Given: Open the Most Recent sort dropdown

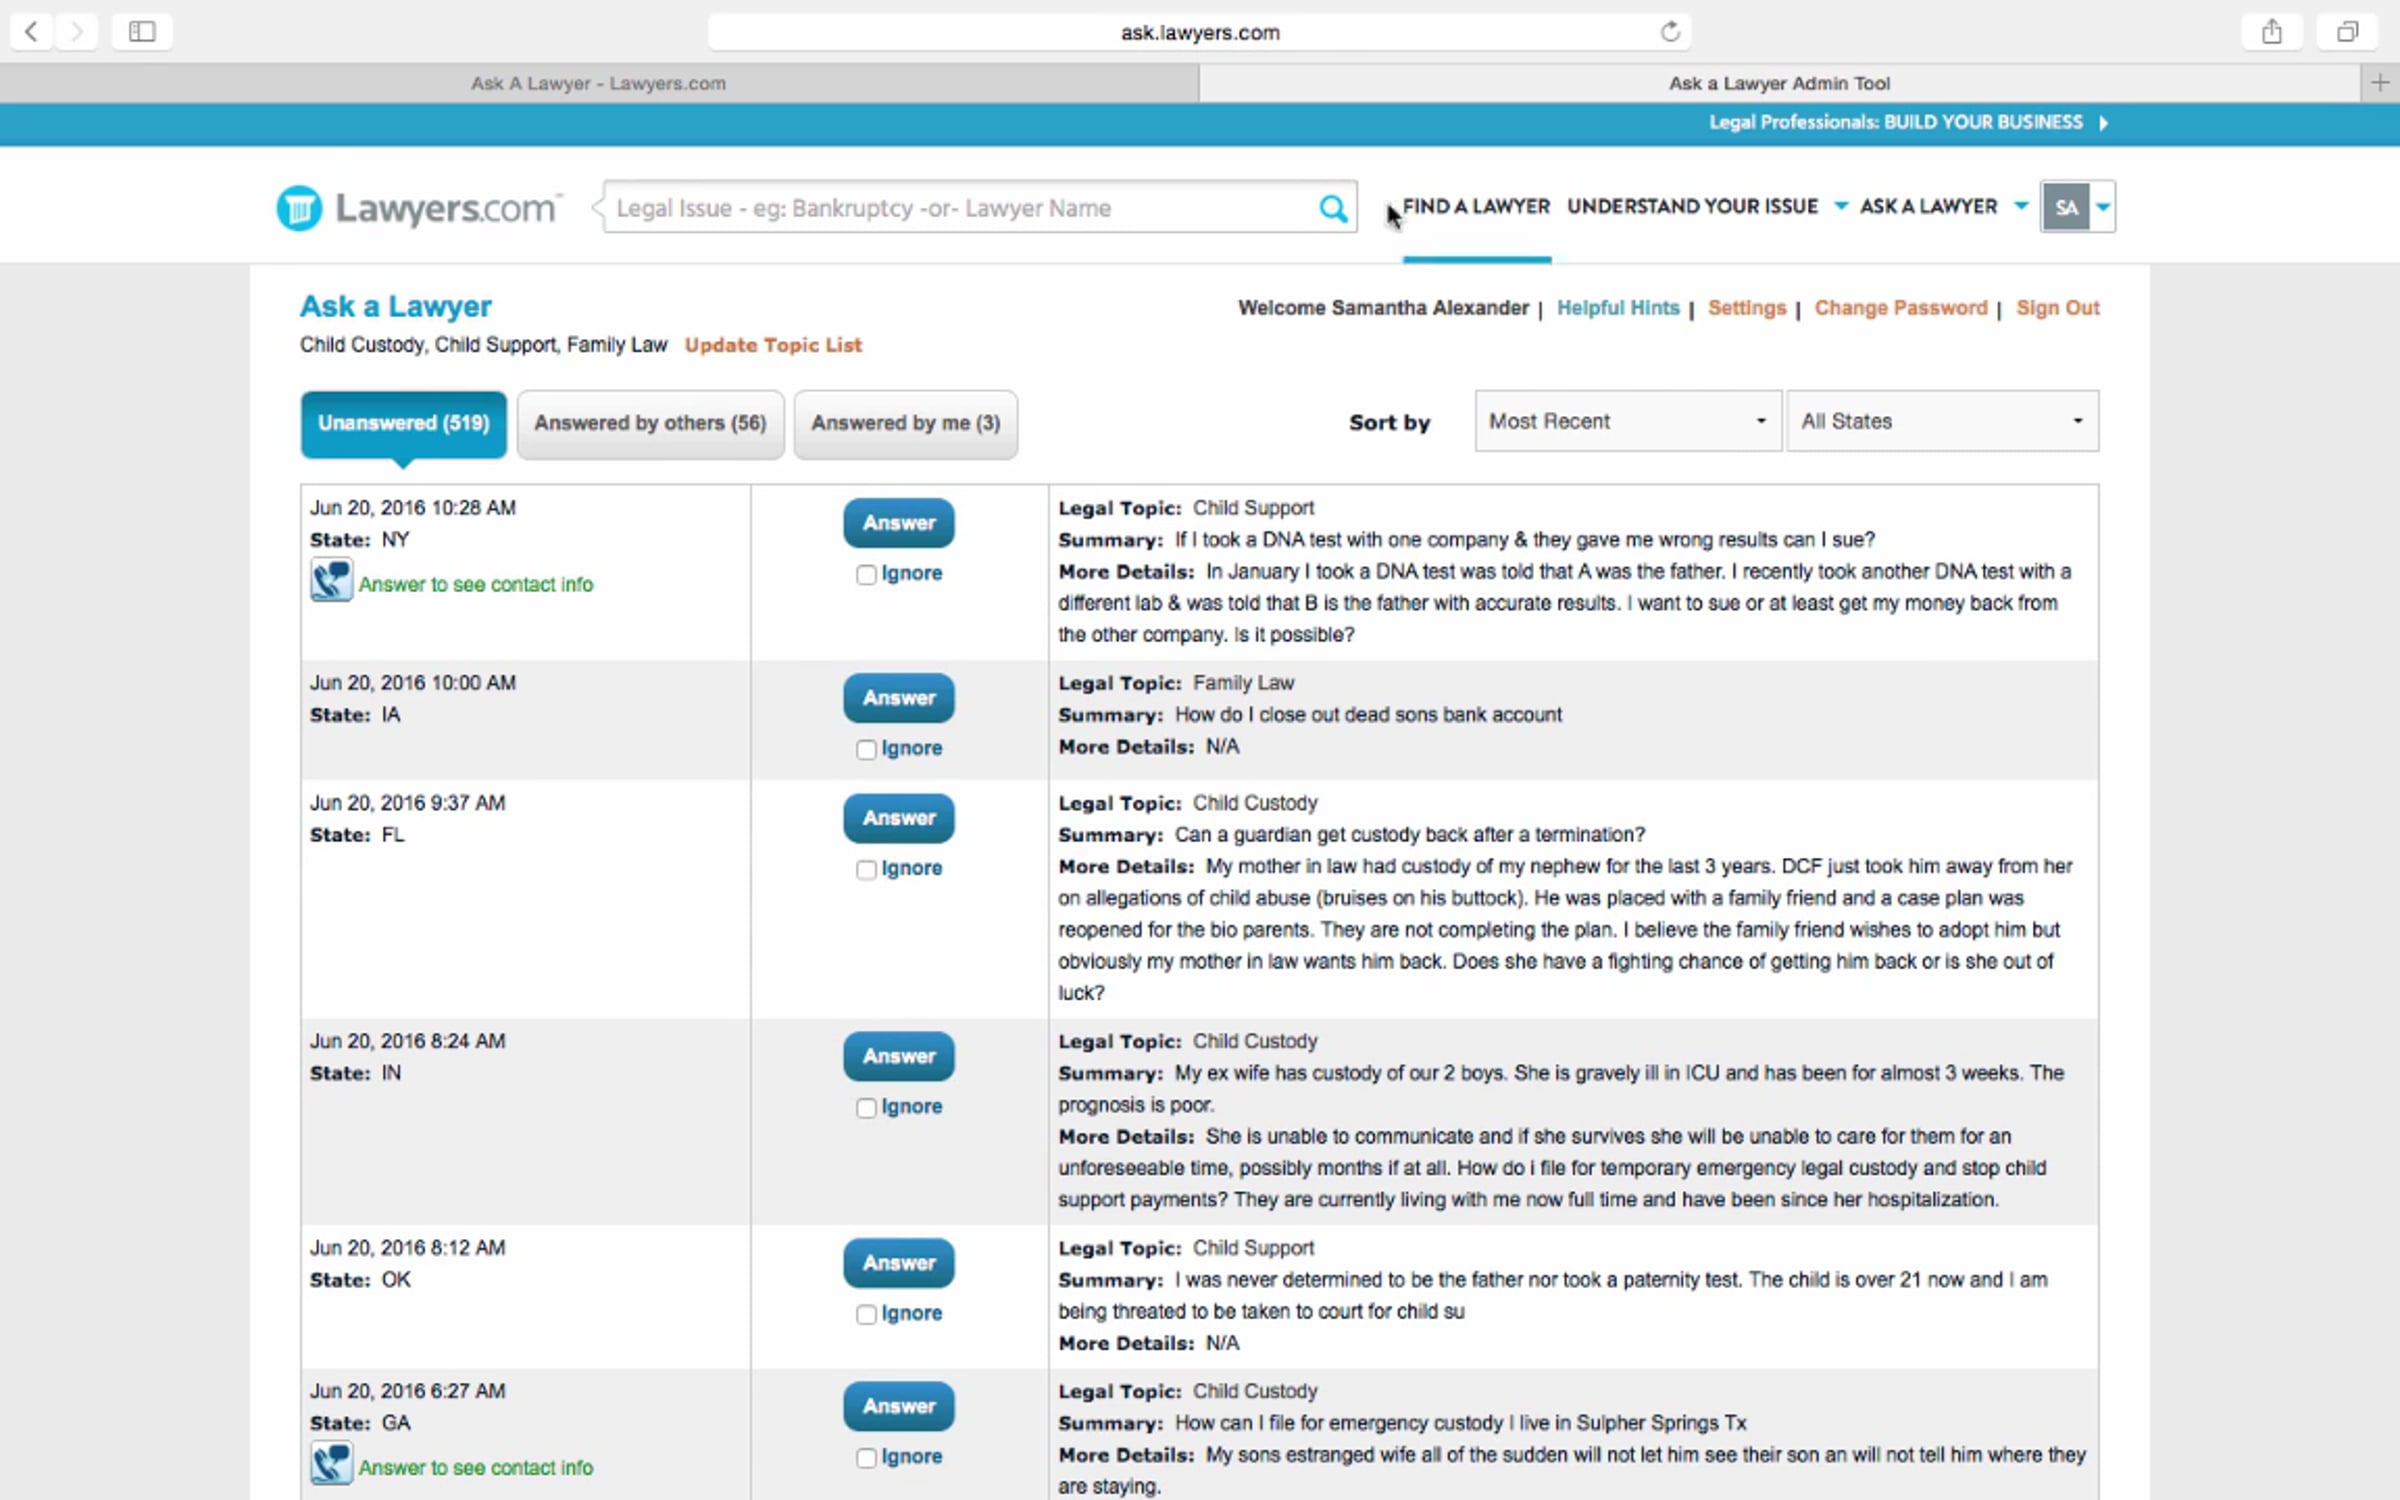Looking at the screenshot, I should point(1627,421).
